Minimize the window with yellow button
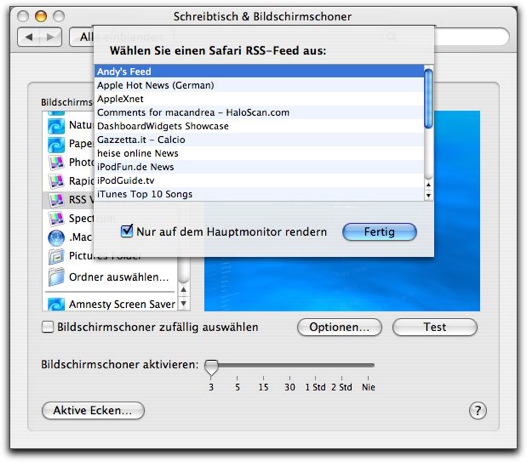Screen dimensions: 527x462 [x=41, y=16]
